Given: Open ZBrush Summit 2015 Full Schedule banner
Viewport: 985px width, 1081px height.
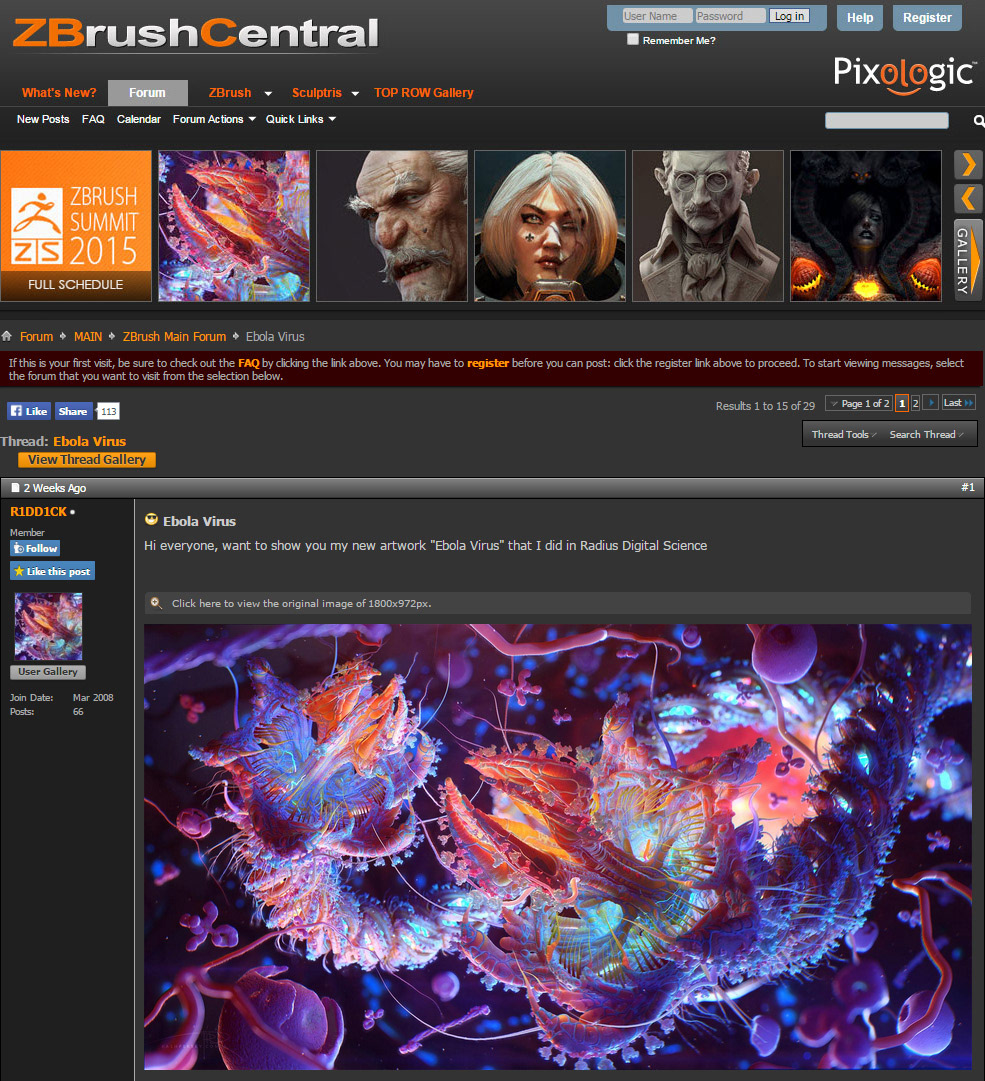Looking at the screenshot, I should coord(76,226).
